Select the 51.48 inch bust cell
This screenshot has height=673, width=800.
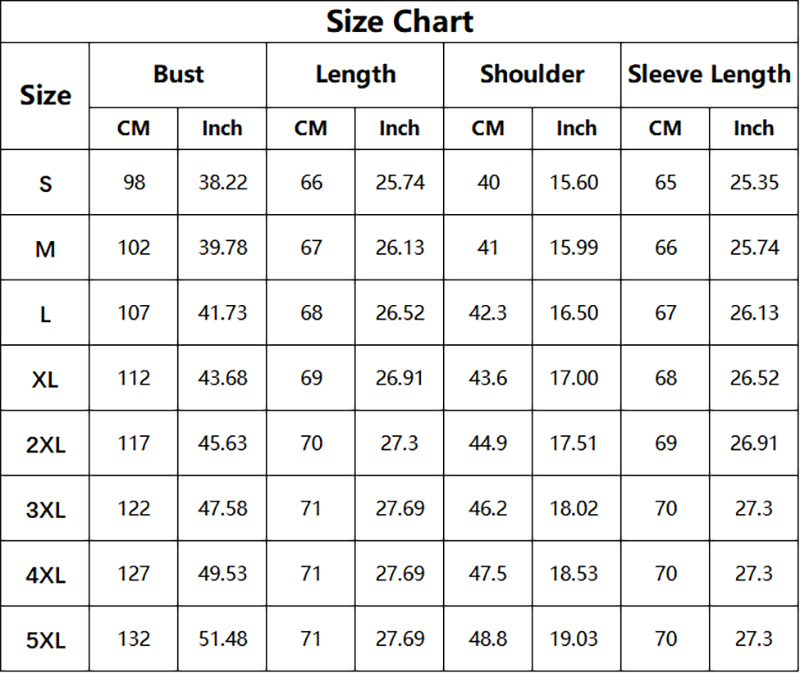222,638
